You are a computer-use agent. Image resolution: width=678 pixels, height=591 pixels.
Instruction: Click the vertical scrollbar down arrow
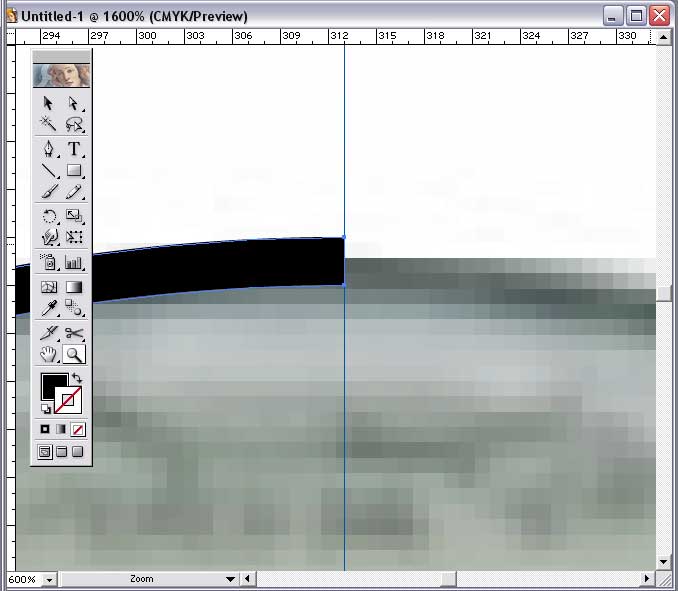click(664, 562)
